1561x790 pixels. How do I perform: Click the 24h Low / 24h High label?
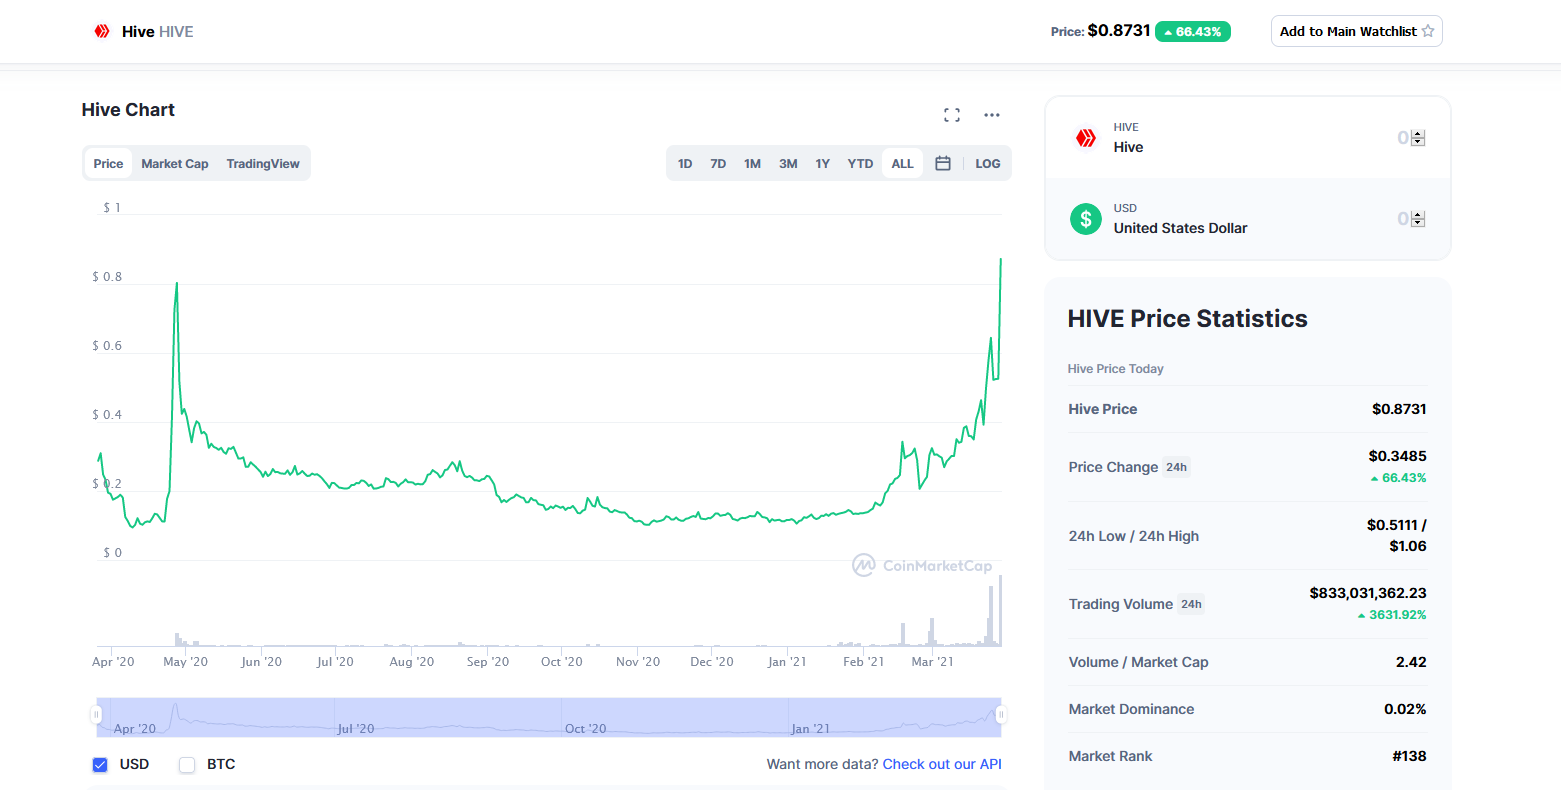pyautogui.click(x=1134, y=536)
